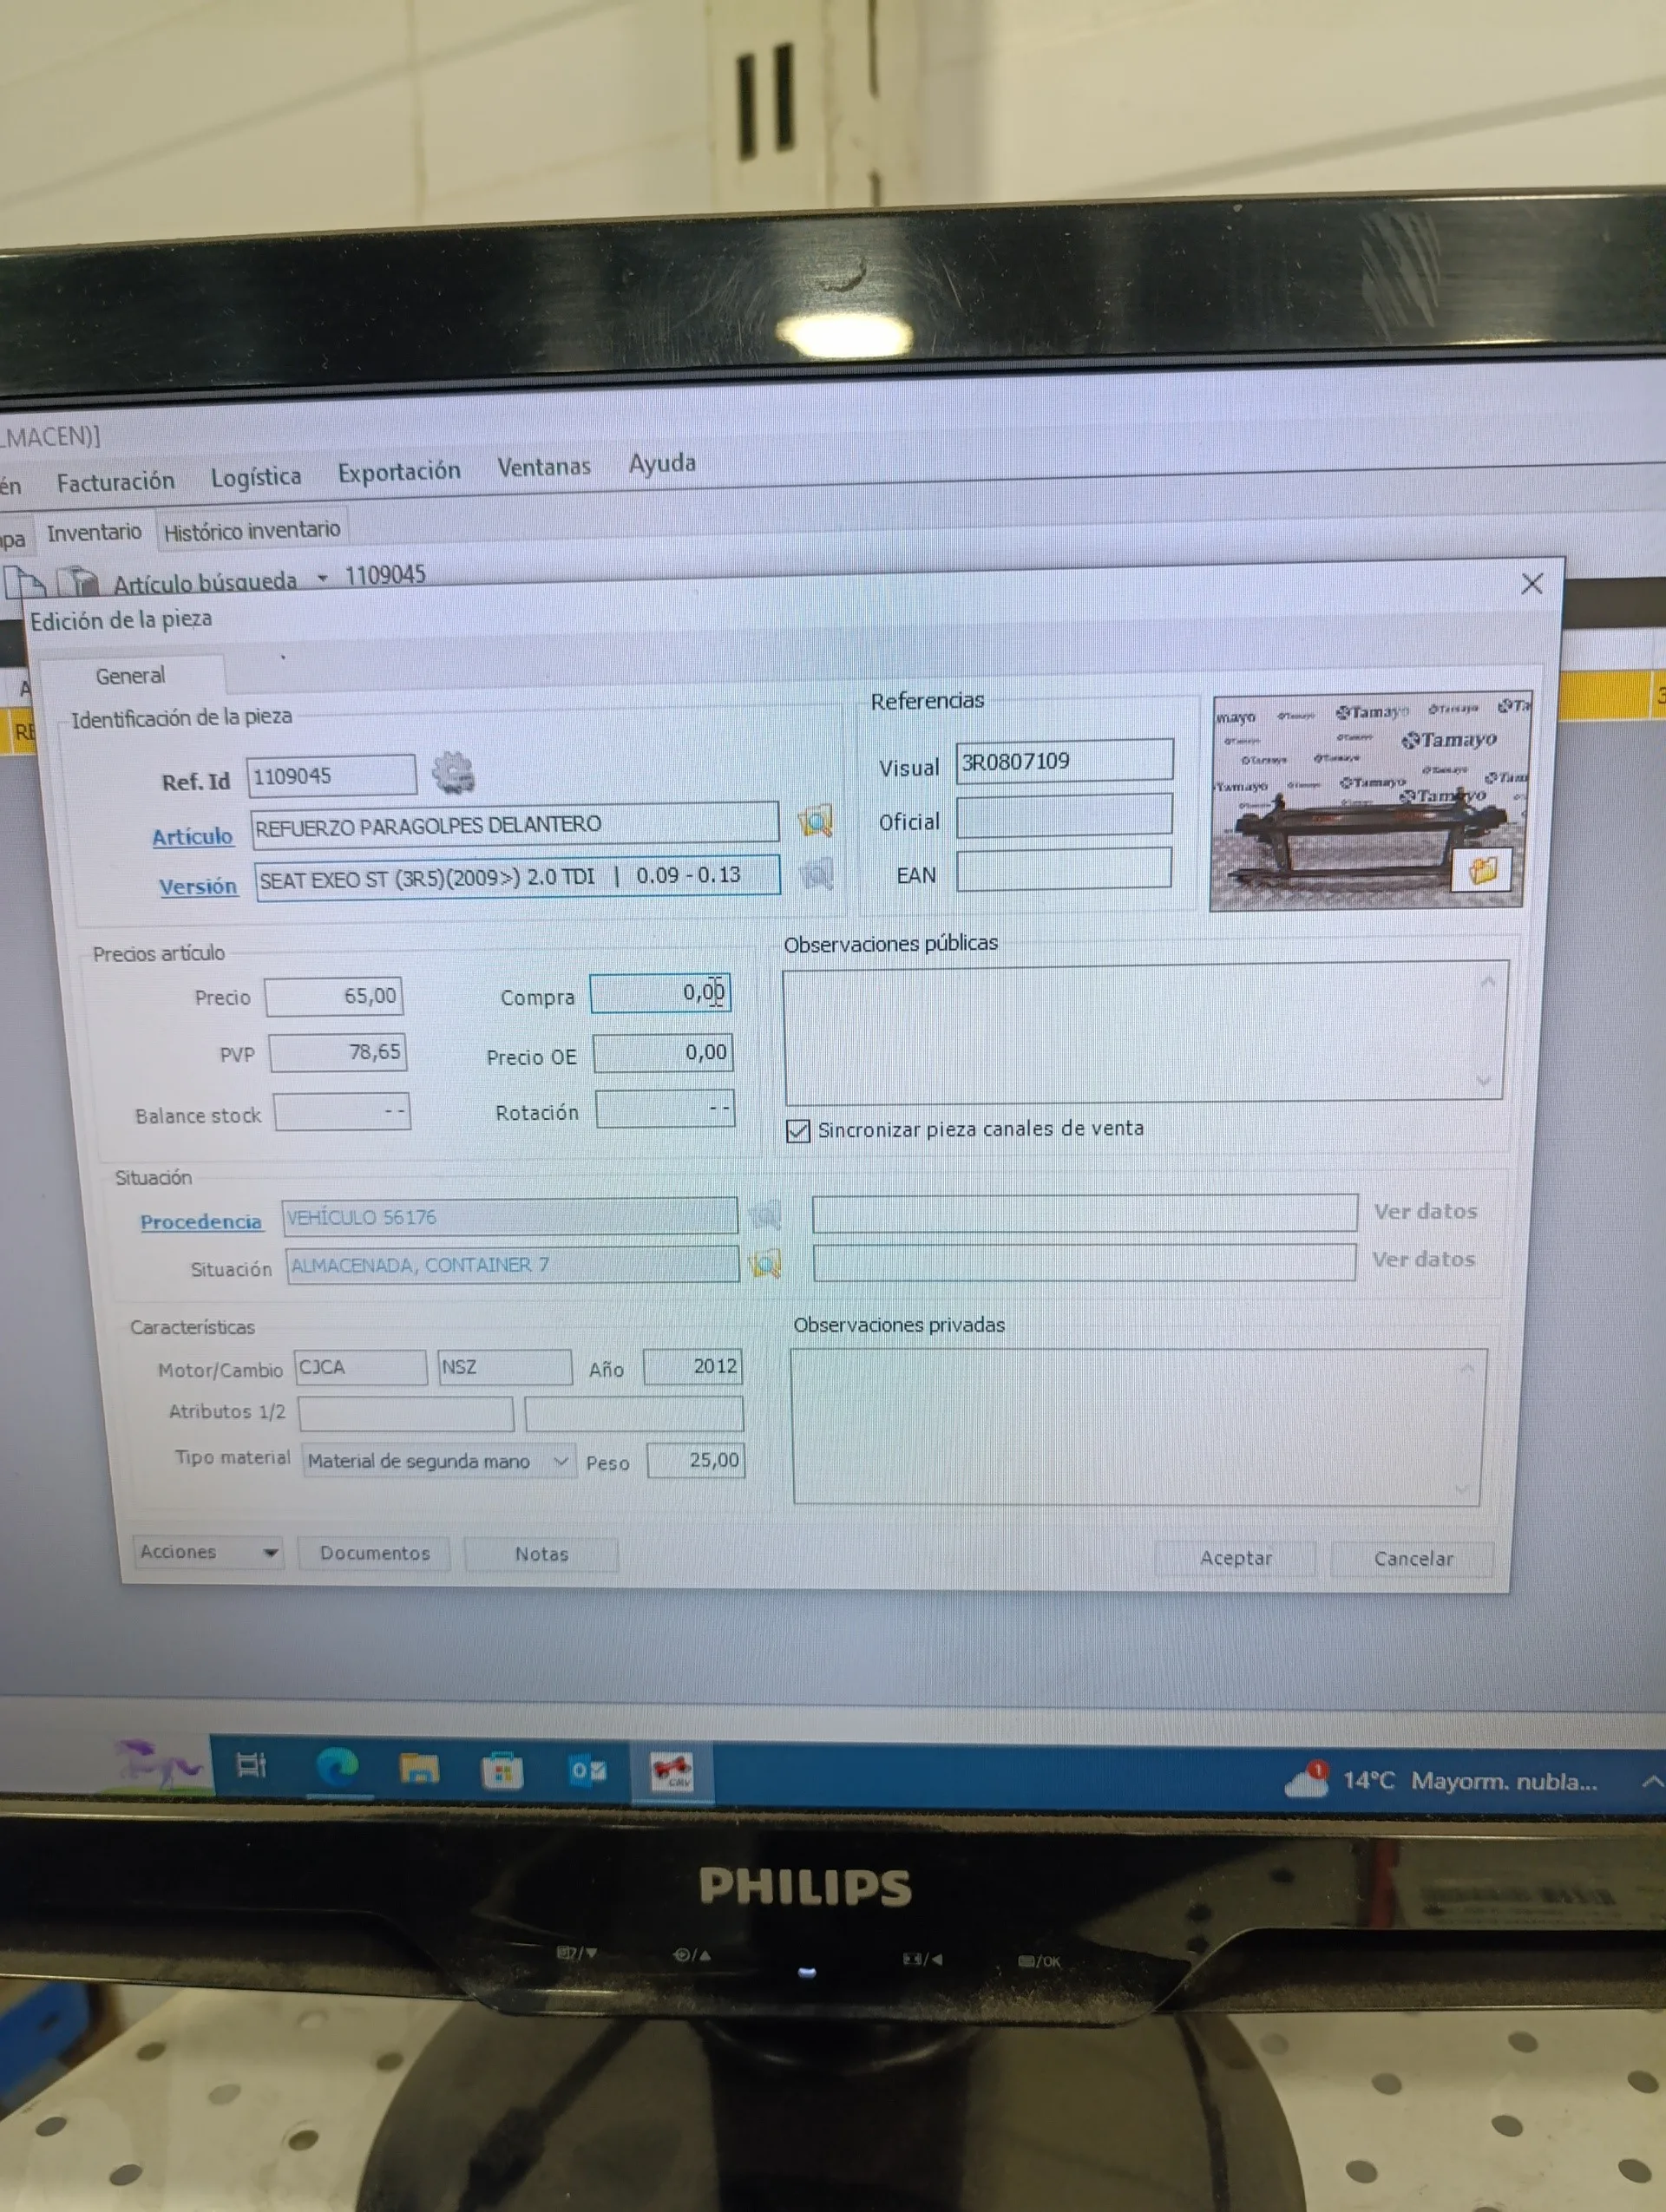Switch to the Inventario tab
The height and width of the screenshot is (2212, 1666).
pyautogui.click(x=94, y=532)
